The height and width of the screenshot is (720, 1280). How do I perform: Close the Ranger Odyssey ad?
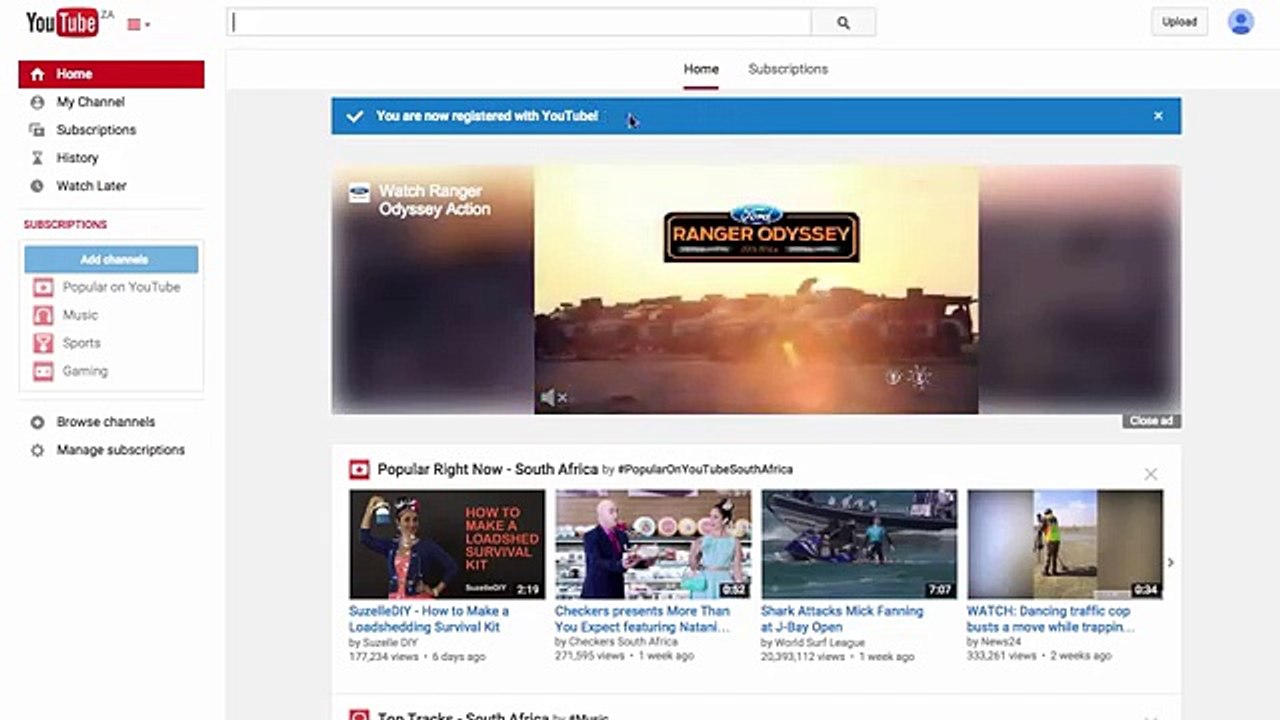click(x=1151, y=421)
